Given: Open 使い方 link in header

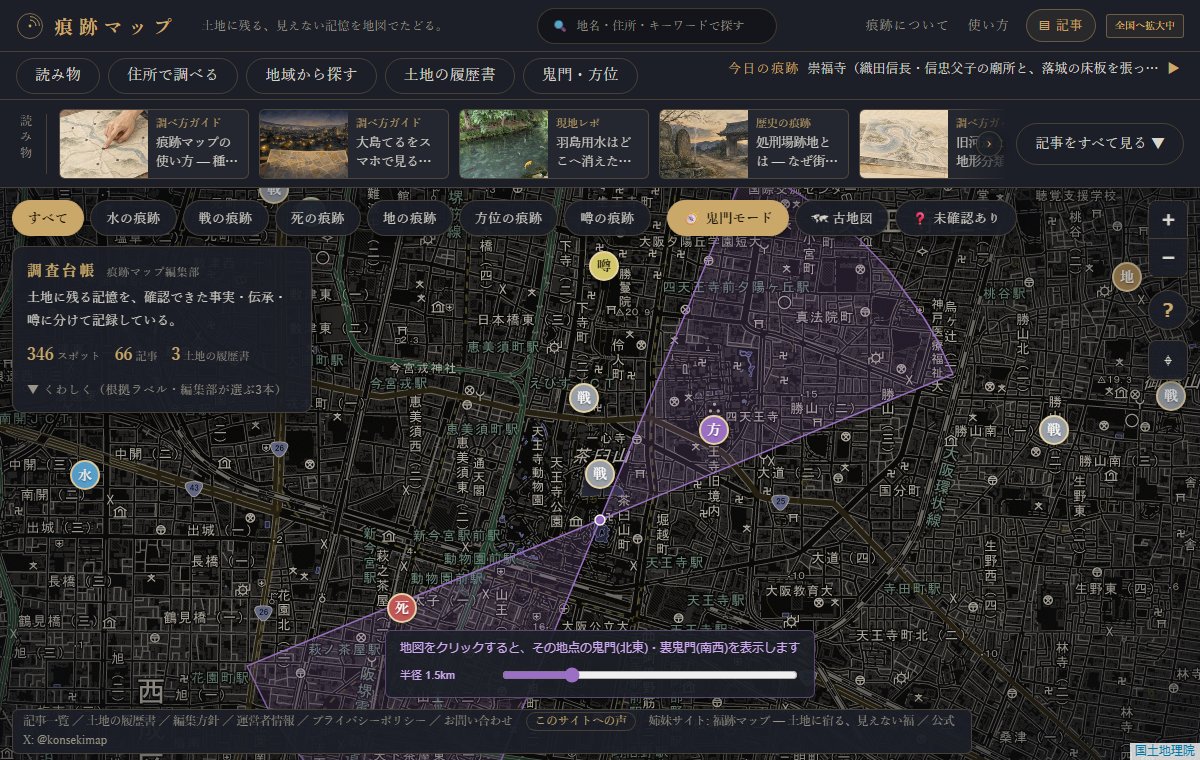Looking at the screenshot, I should click(988, 26).
